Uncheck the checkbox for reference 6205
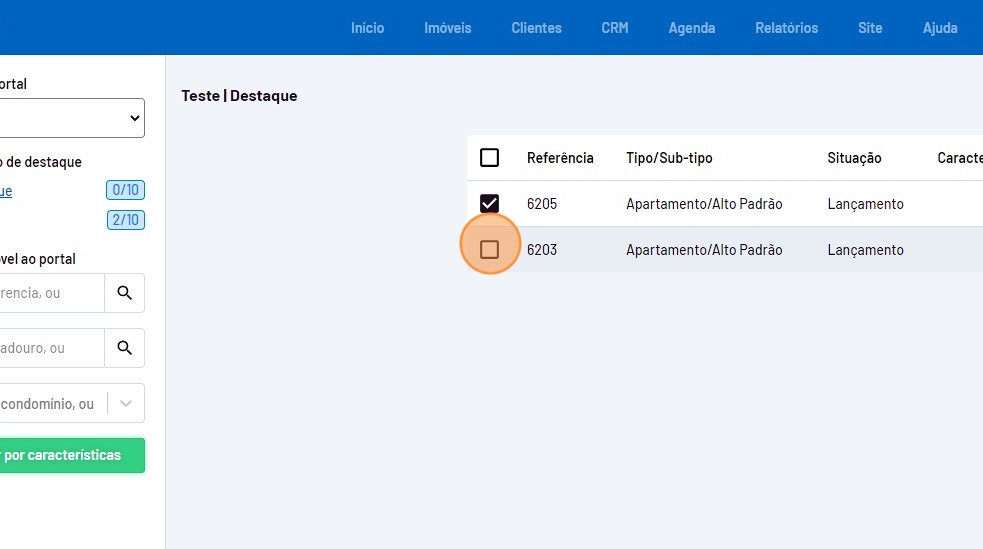This screenshot has height=549, width=983. 489,204
